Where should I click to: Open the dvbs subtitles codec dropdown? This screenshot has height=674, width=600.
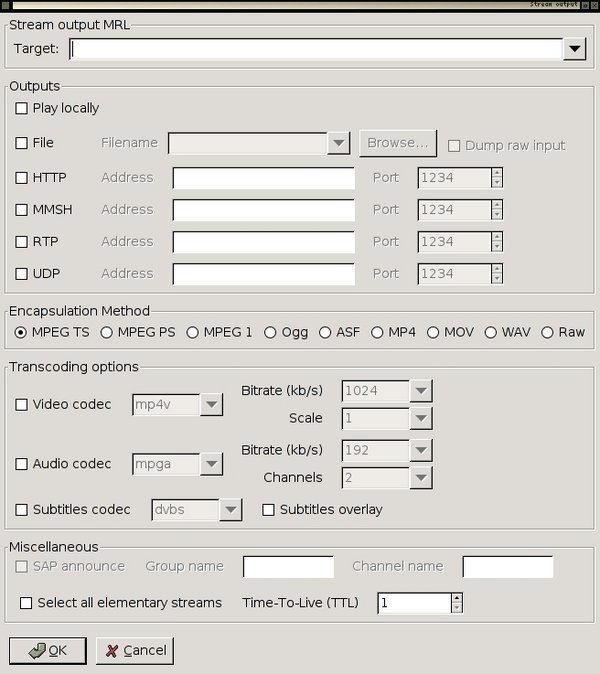[x=231, y=510]
